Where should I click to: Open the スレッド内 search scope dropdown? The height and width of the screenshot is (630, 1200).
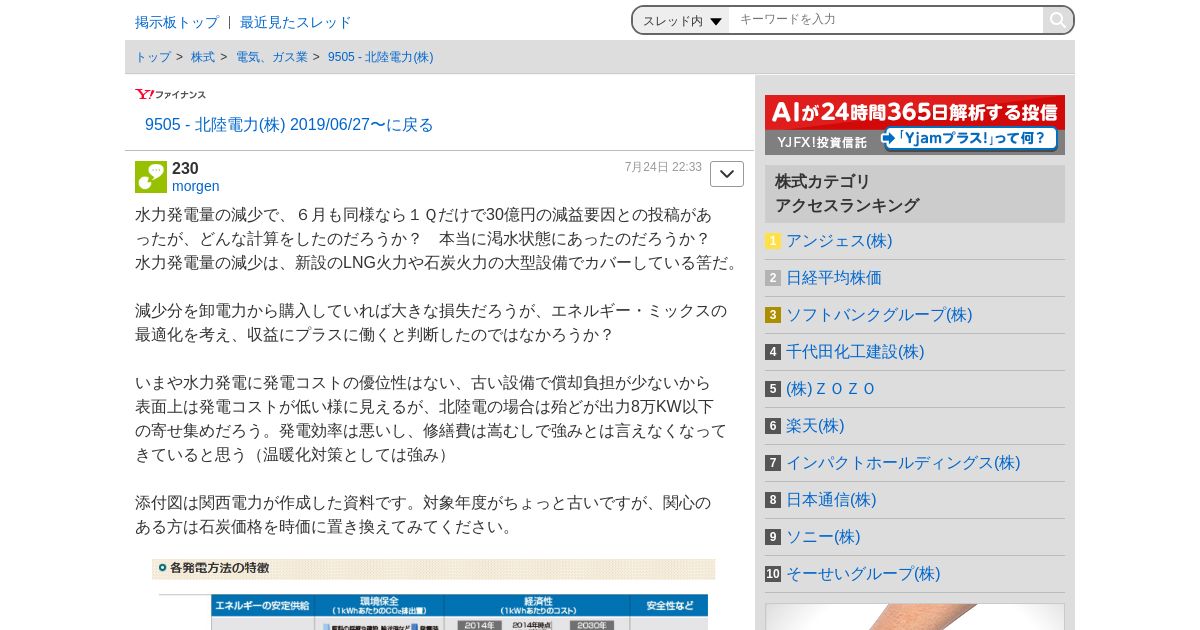pos(682,20)
